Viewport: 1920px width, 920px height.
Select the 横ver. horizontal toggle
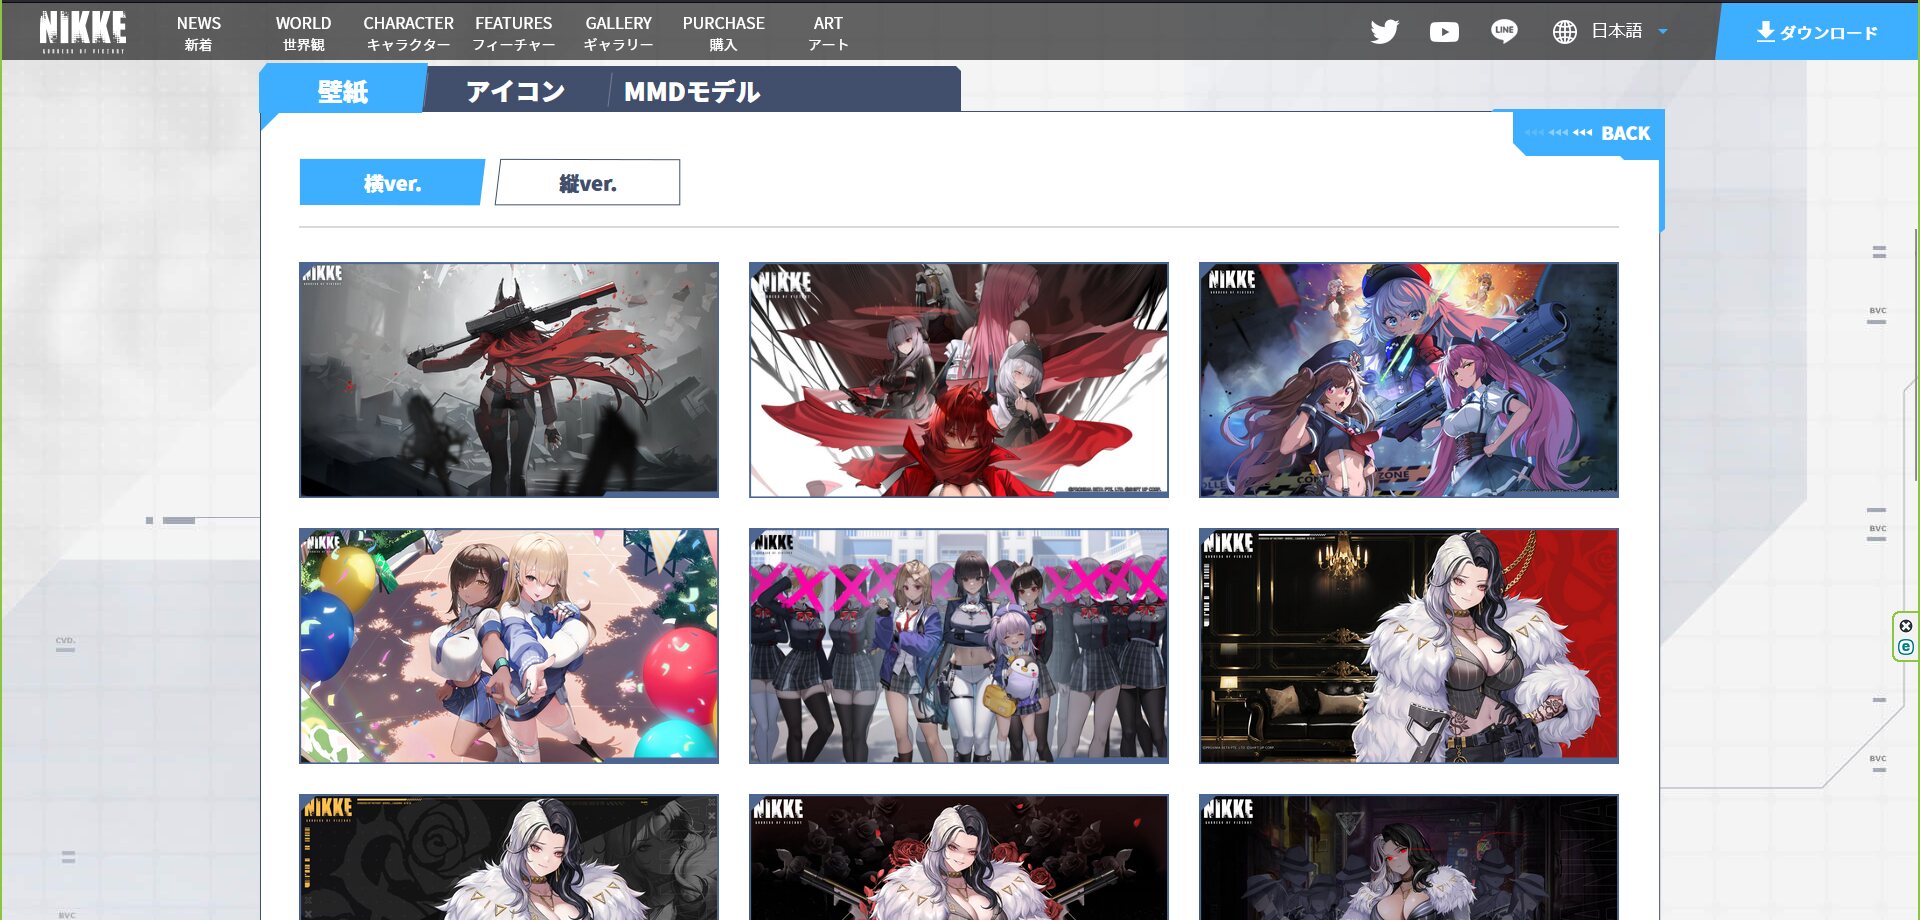coord(391,183)
